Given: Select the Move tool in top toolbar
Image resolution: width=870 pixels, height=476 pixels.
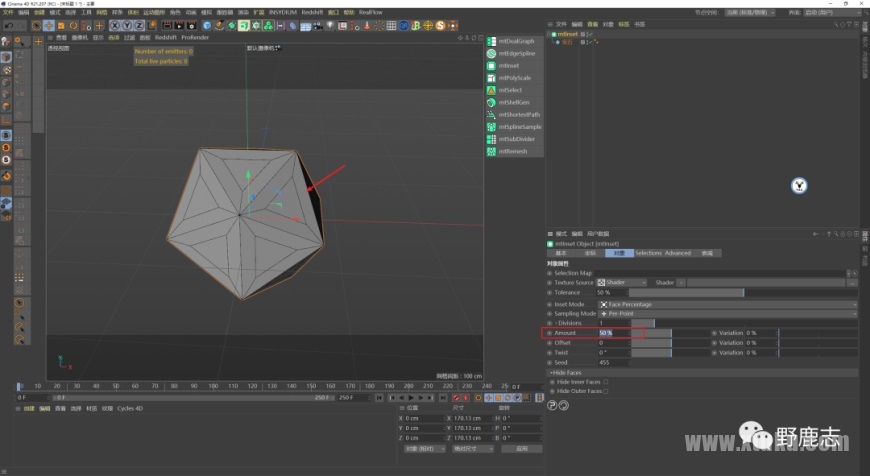Looking at the screenshot, I should point(49,26).
